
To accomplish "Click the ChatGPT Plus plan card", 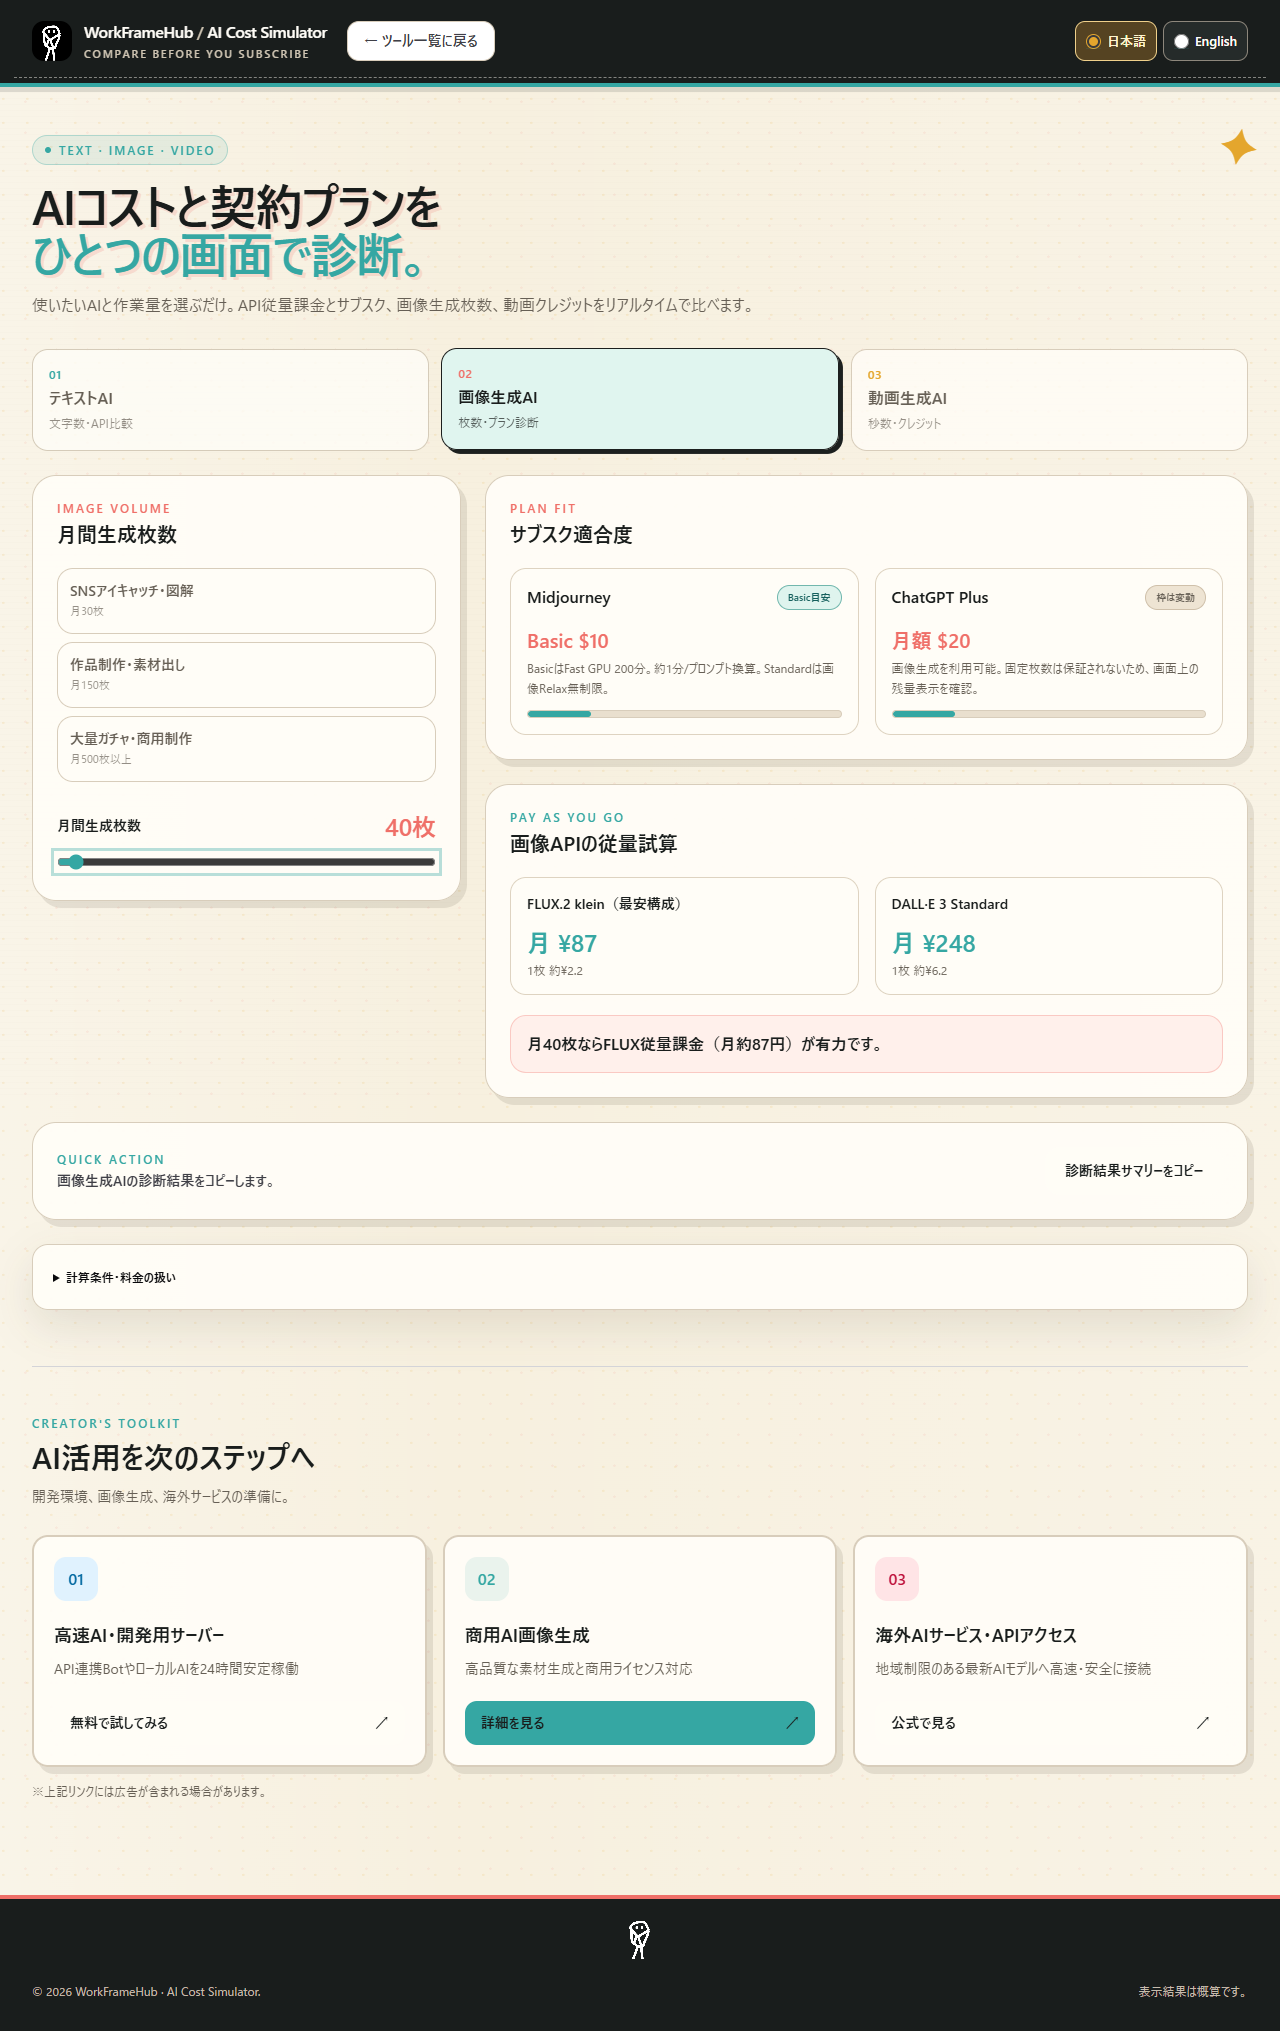I will coord(1049,652).
